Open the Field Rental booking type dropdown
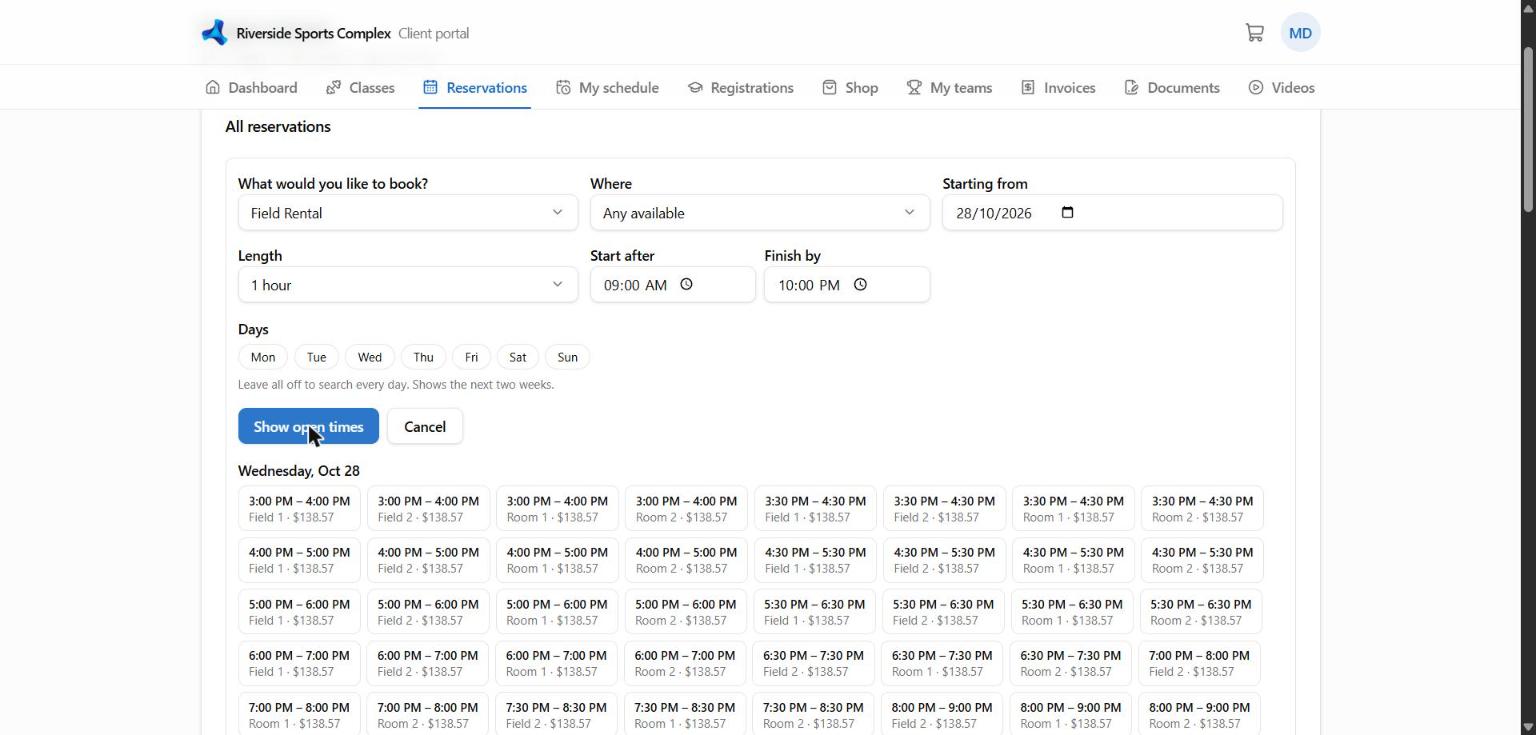This screenshot has height=735, width=1536. click(x=408, y=213)
